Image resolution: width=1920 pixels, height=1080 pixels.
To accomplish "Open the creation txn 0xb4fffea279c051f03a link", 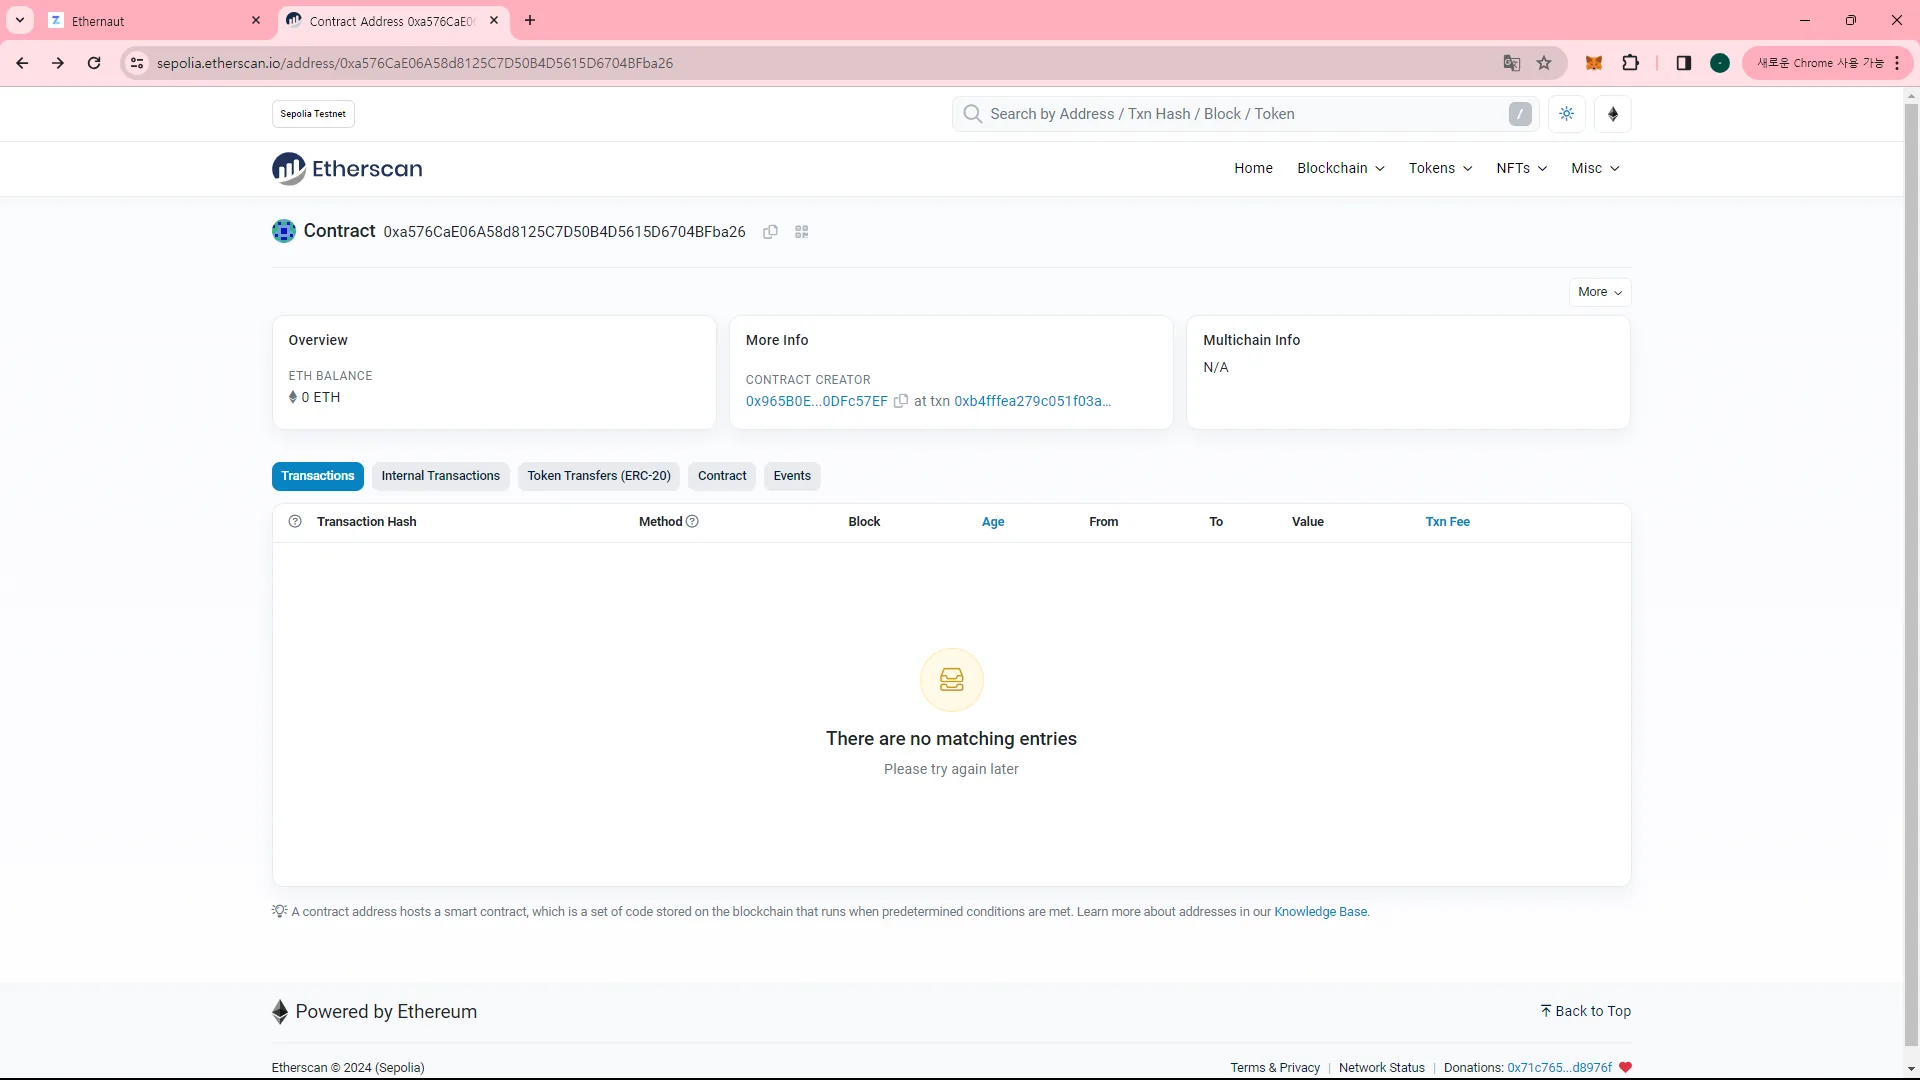I will pos(1033,401).
